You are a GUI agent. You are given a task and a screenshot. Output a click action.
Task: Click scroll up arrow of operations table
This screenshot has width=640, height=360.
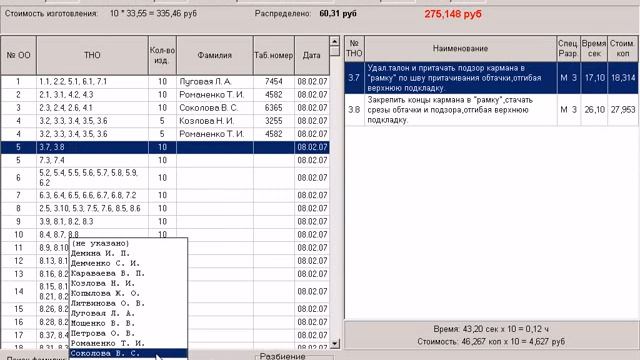click(334, 41)
